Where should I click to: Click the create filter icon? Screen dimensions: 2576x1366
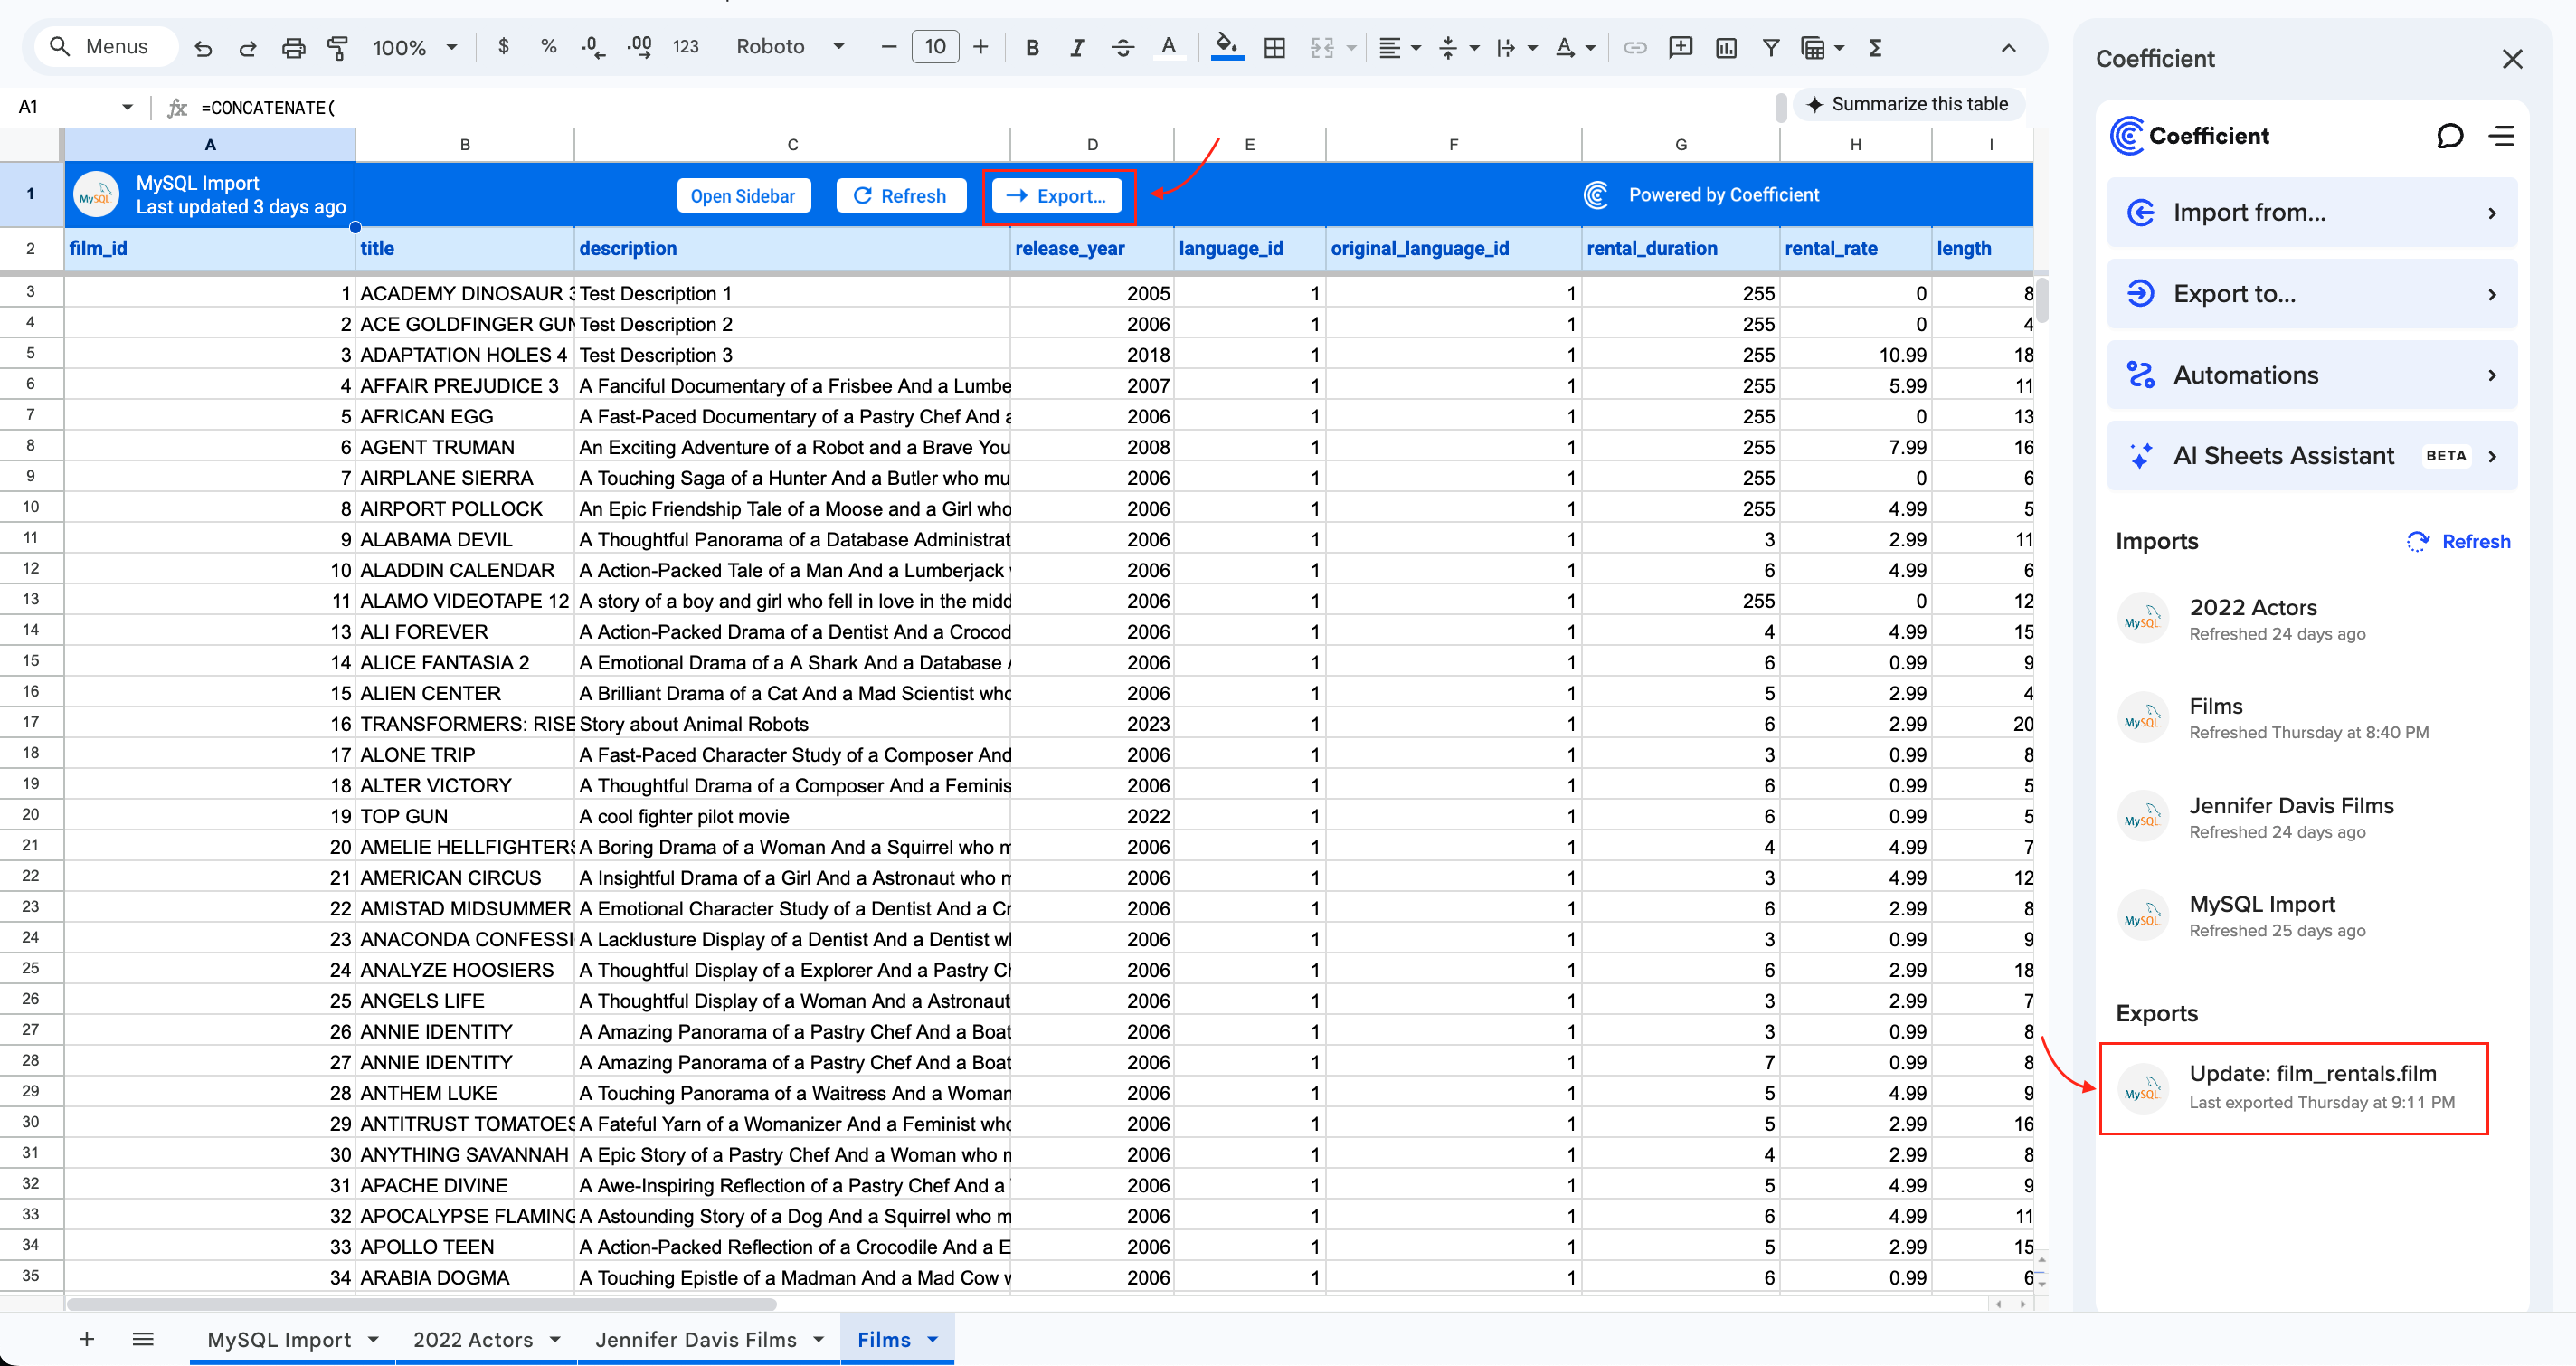coord(1770,47)
